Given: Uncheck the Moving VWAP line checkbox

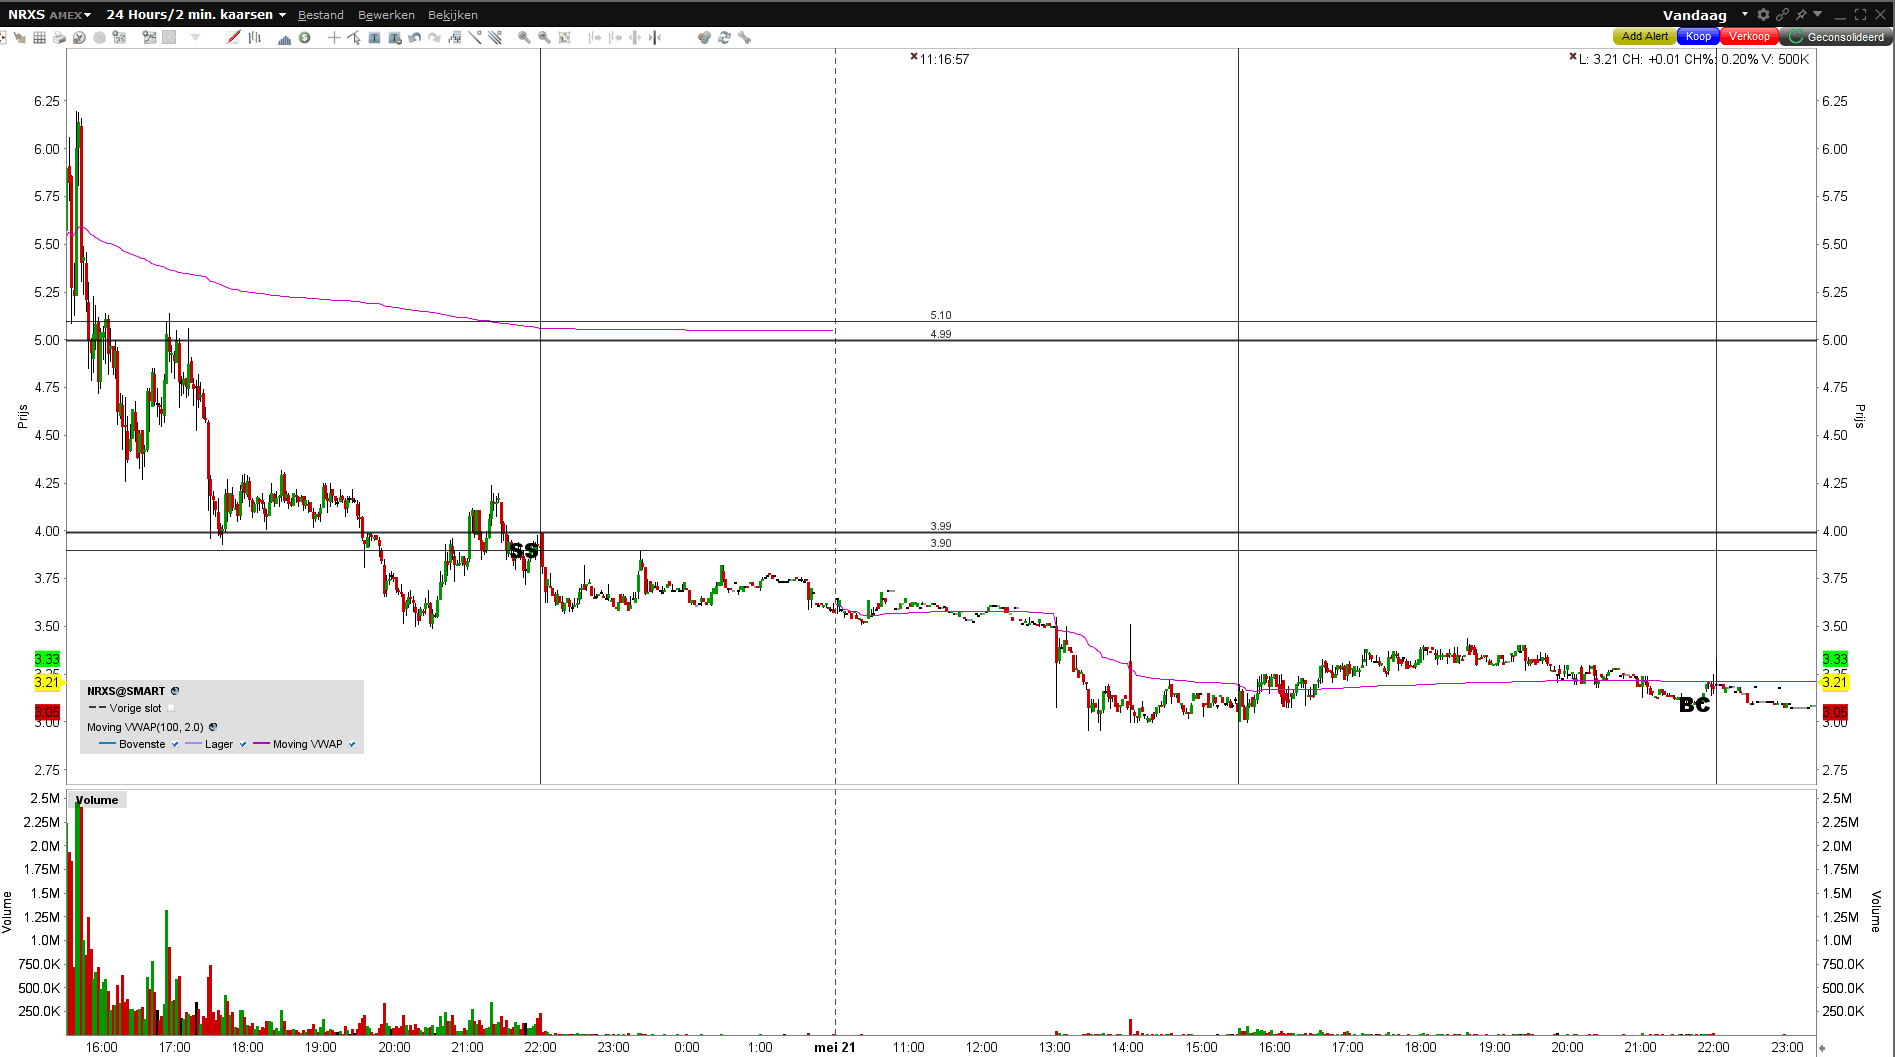Looking at the screenshot, I should [352, 744].
